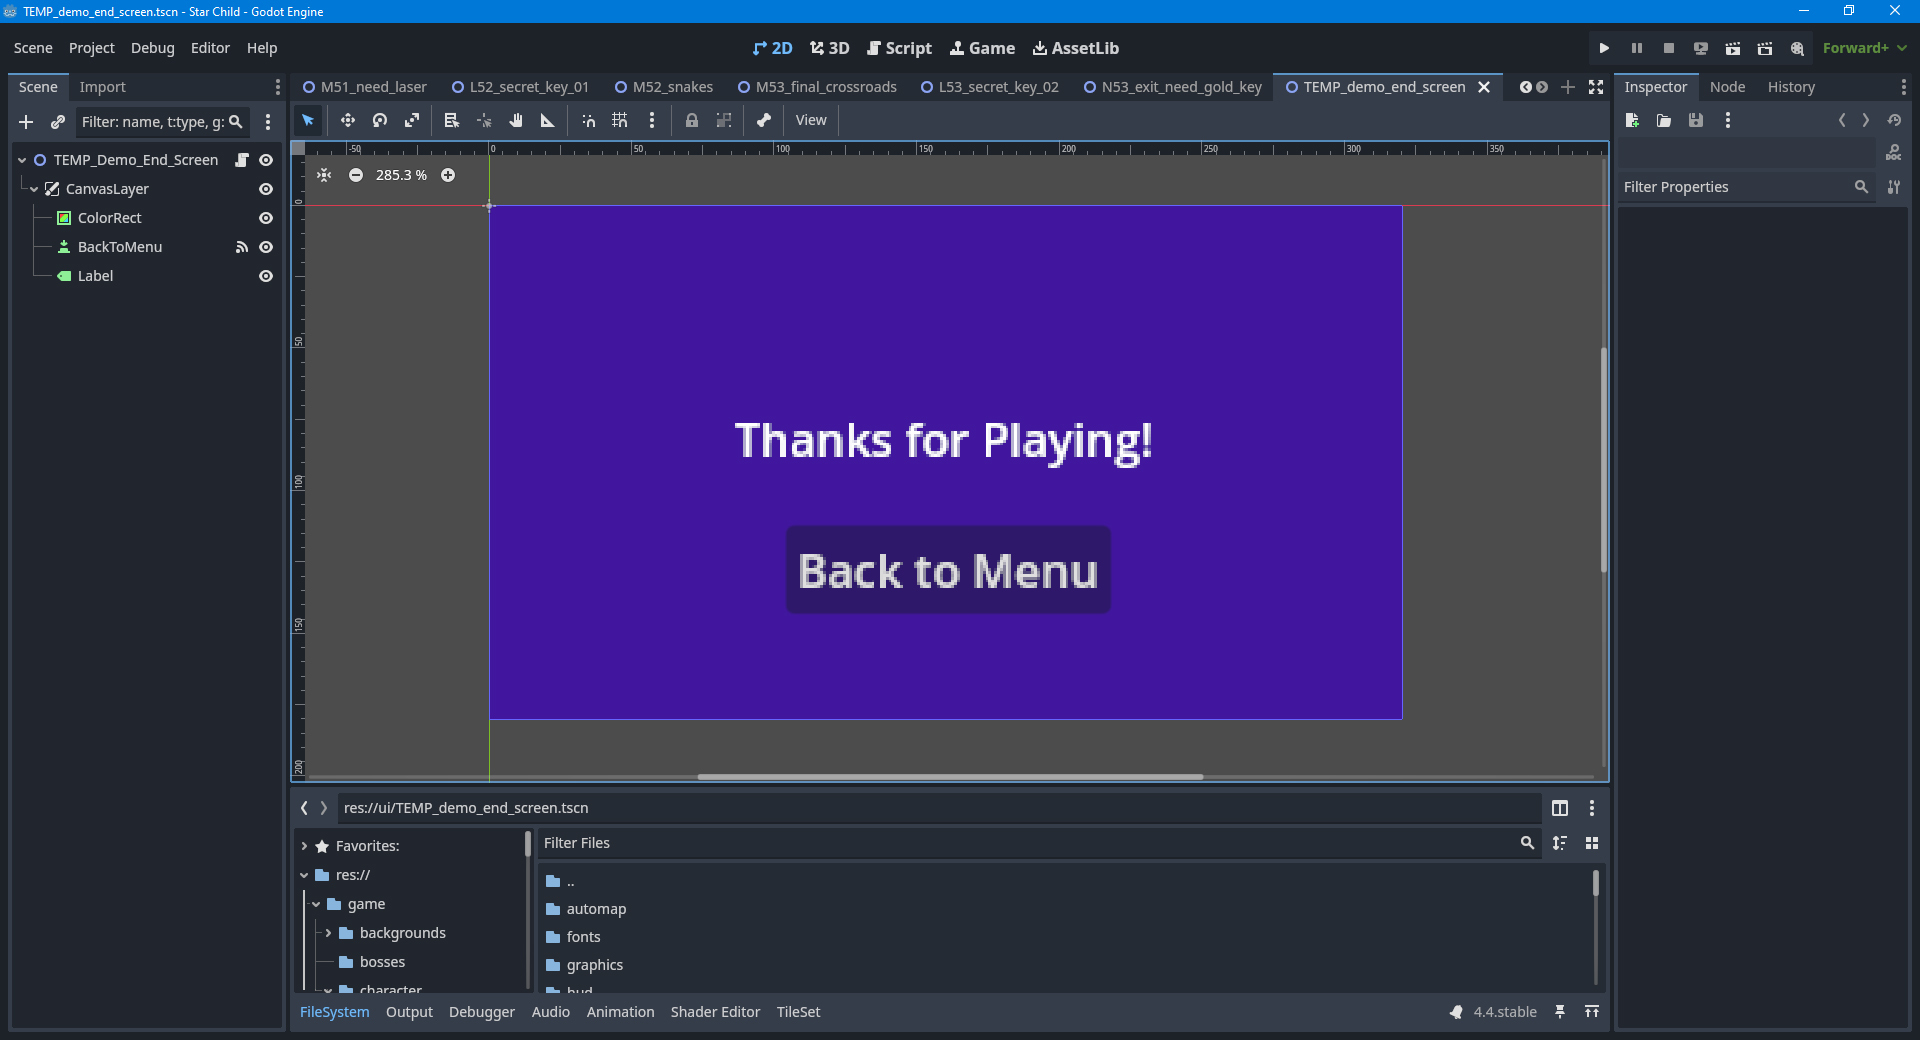
Task: Filter scene nodes by name field
Action: click(162, 122)
